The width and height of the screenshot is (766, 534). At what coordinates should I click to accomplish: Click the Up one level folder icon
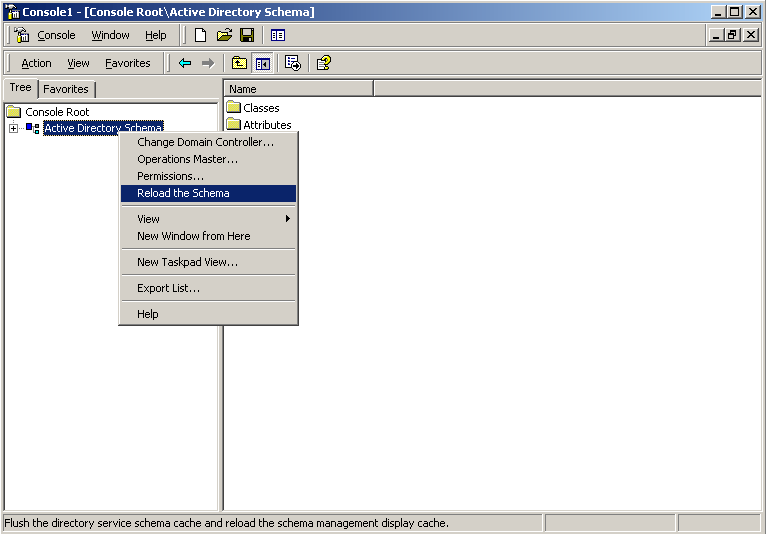tap(239, 63)
